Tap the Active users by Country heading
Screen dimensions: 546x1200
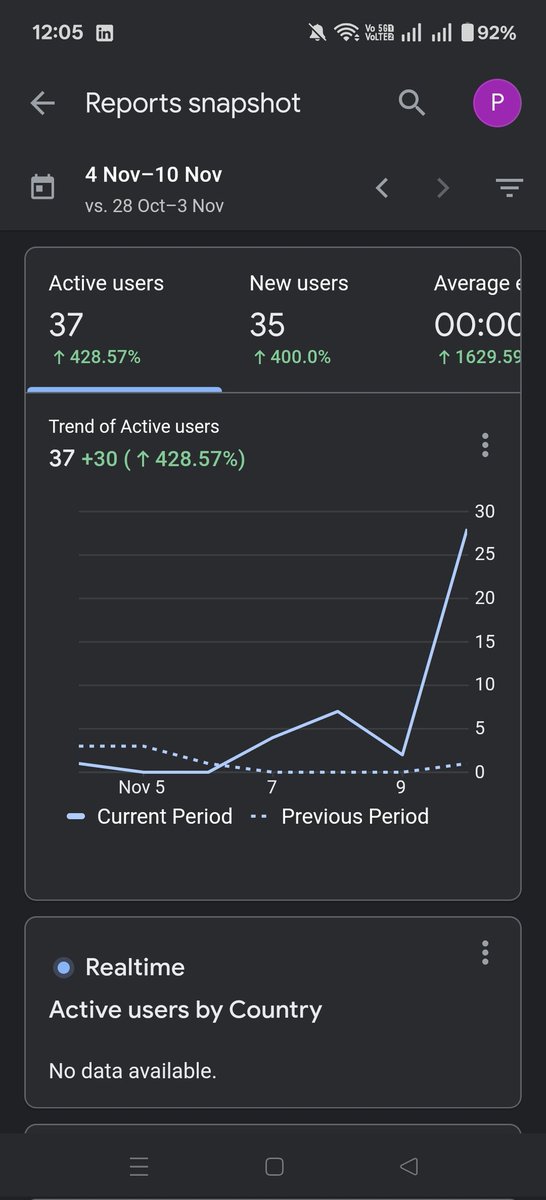coord(185,1010)
